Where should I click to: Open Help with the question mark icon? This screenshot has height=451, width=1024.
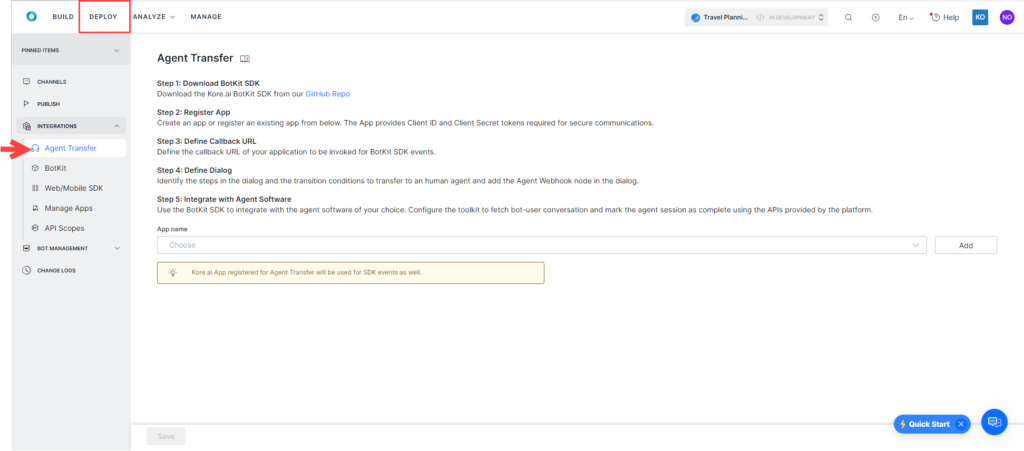(x=944, y=17)
